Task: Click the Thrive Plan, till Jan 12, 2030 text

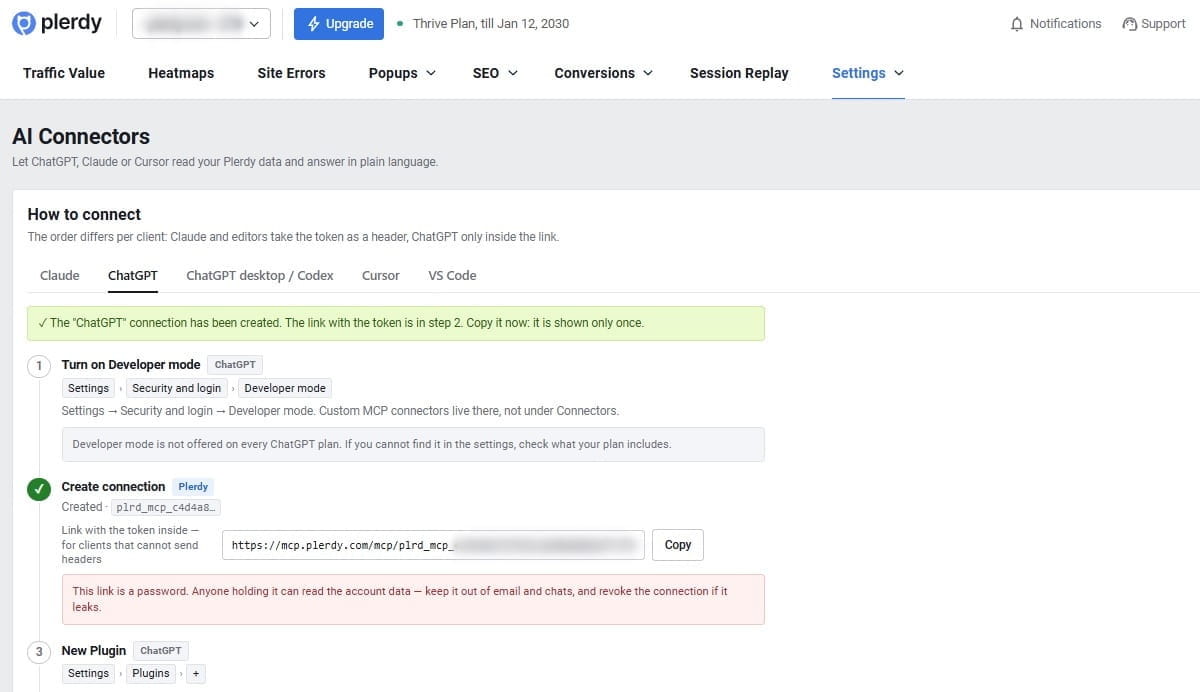Action: pyautogui.click(x=491, y=24)
